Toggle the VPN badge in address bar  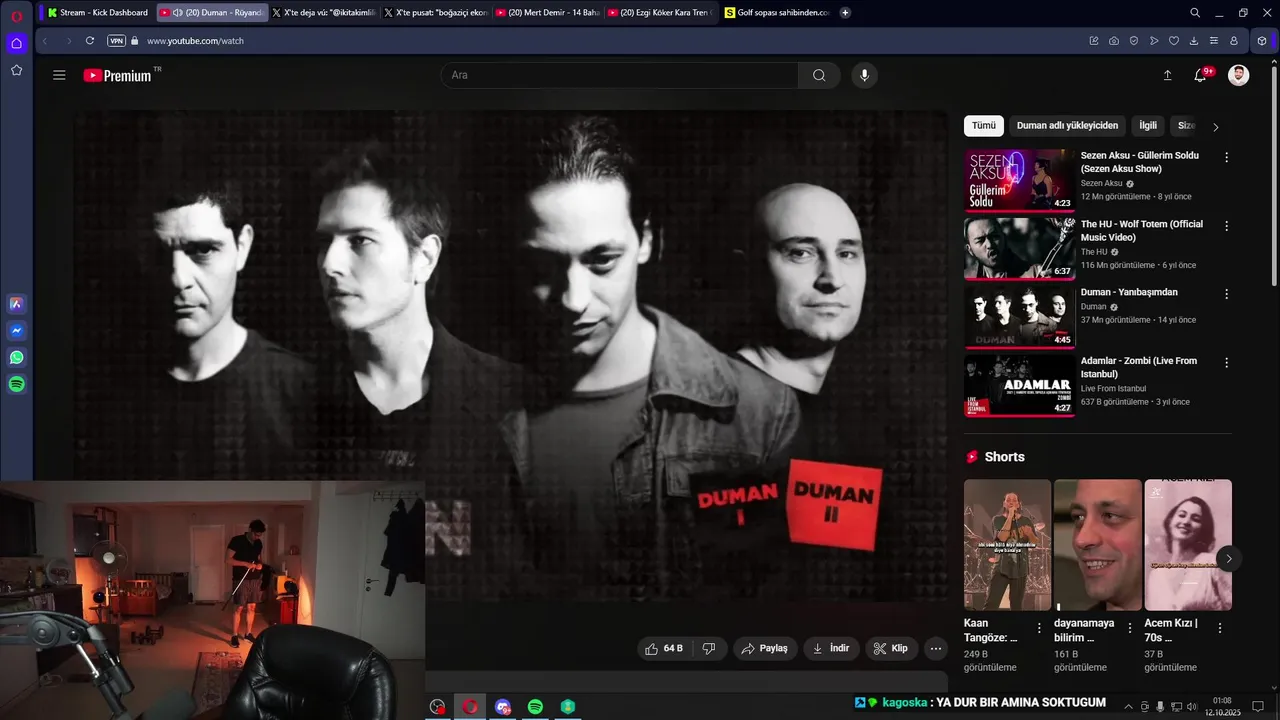click(116, 41)
